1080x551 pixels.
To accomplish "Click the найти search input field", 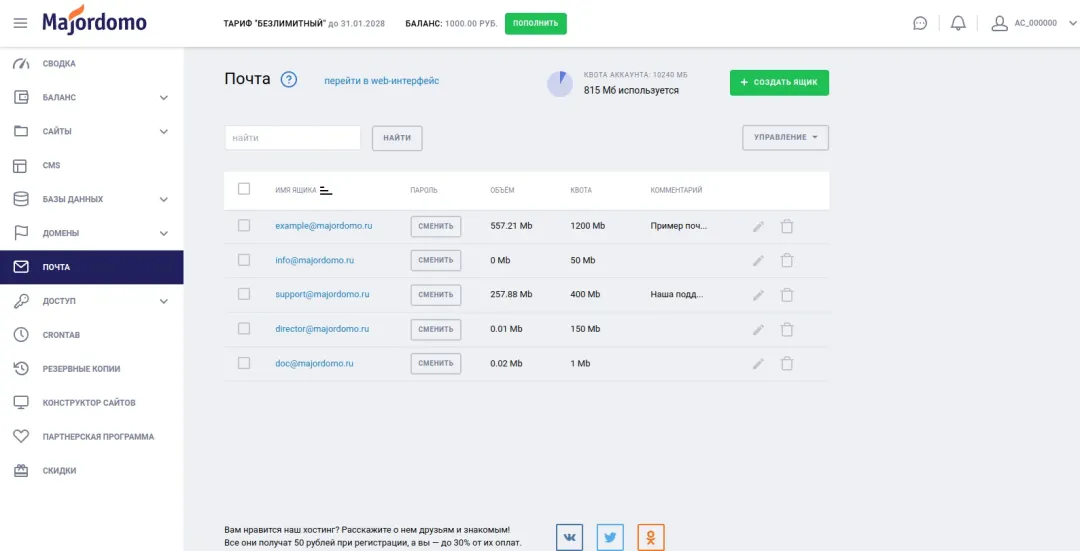I will (x=293, y=138).
